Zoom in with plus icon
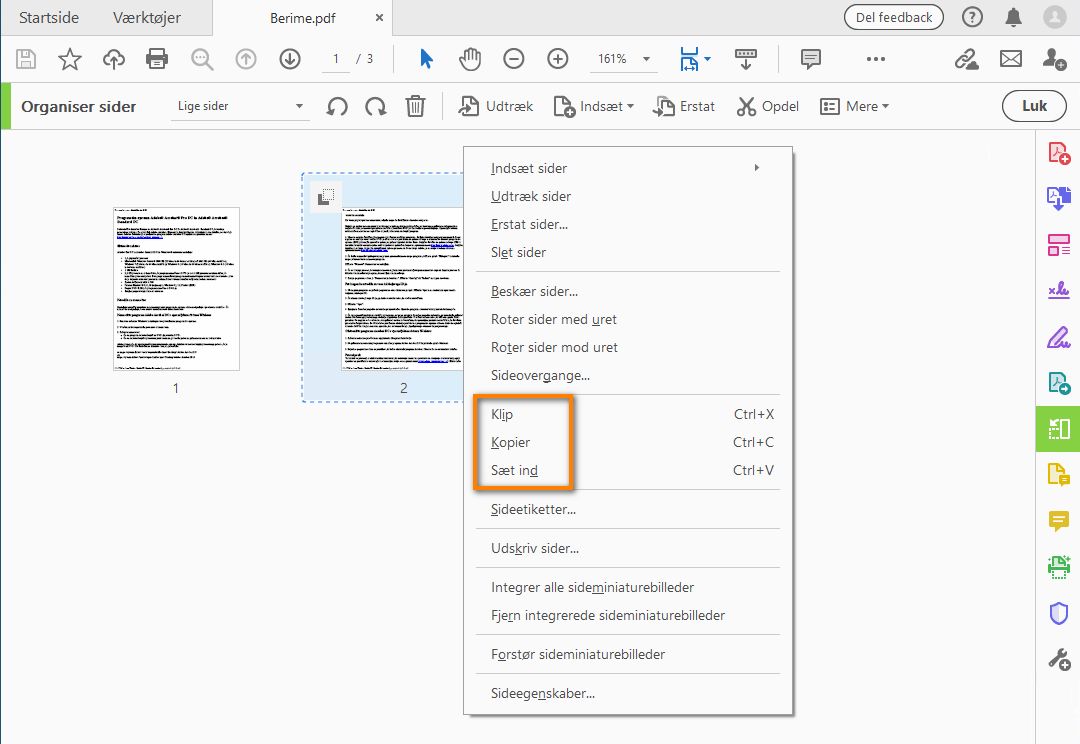Image resolution: width=1080 pixels, height=744 pixels. click(558, 59)
